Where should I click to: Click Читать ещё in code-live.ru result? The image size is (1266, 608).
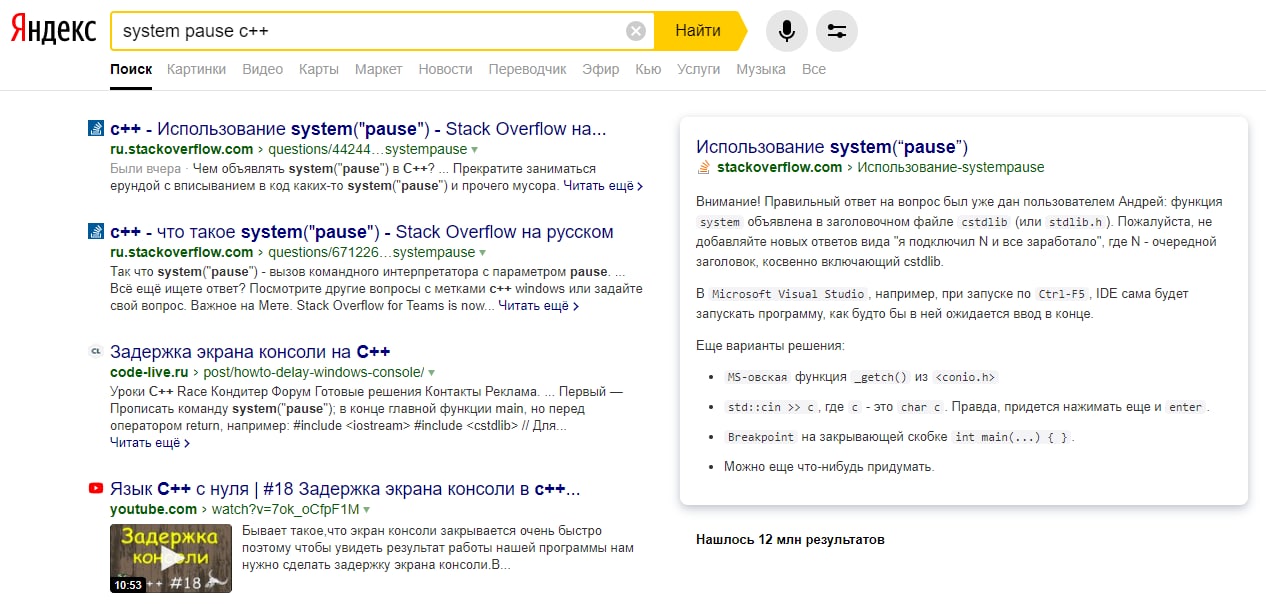pos(150,442)
